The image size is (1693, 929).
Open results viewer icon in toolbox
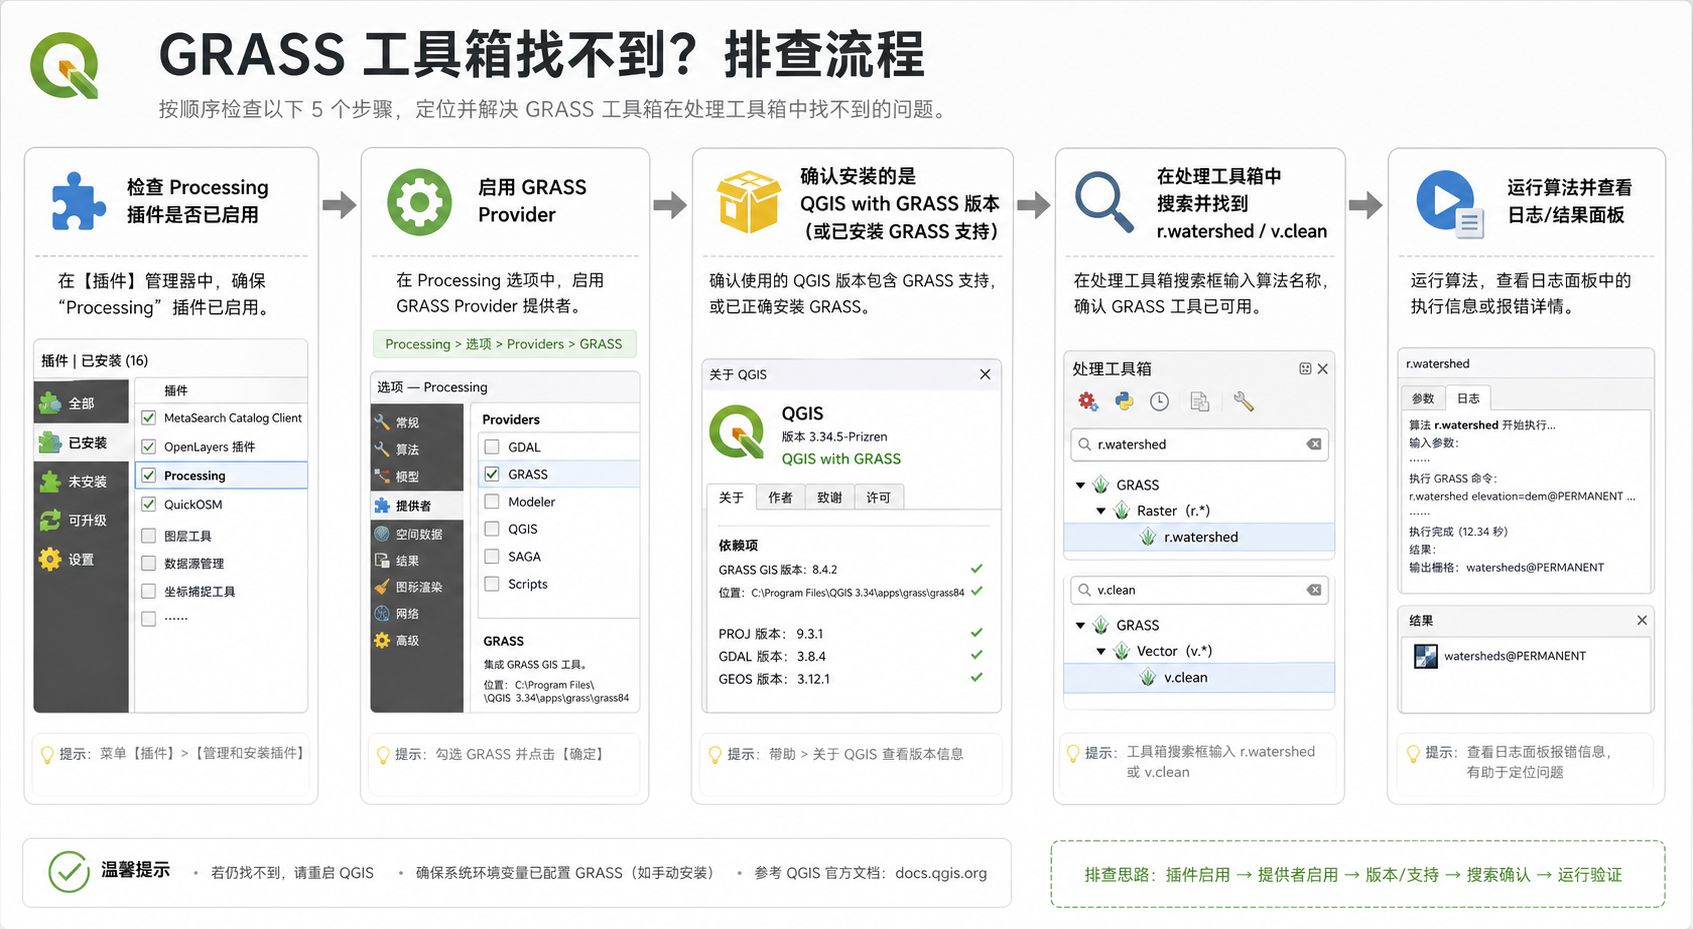(1200, 401)
